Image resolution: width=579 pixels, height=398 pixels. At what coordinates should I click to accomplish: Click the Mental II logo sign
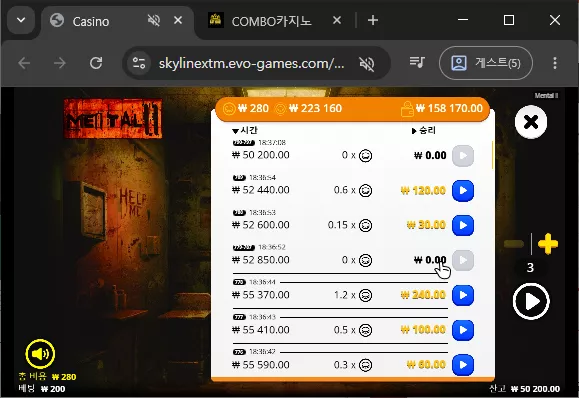pos(113,119)
